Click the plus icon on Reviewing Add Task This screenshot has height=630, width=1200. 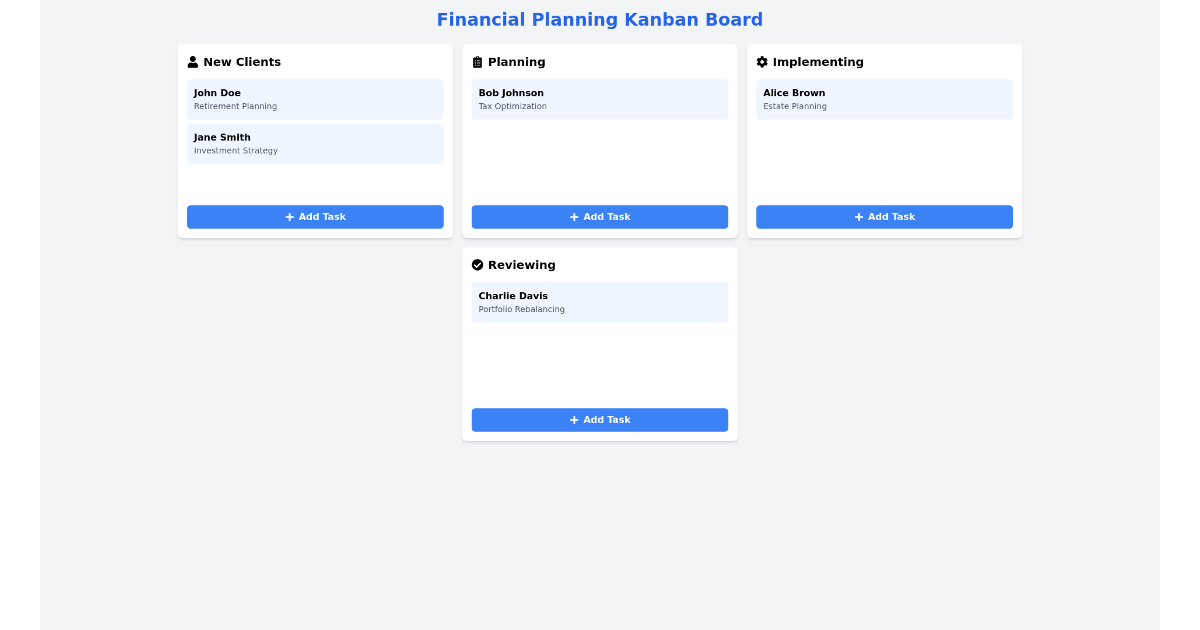572,419
